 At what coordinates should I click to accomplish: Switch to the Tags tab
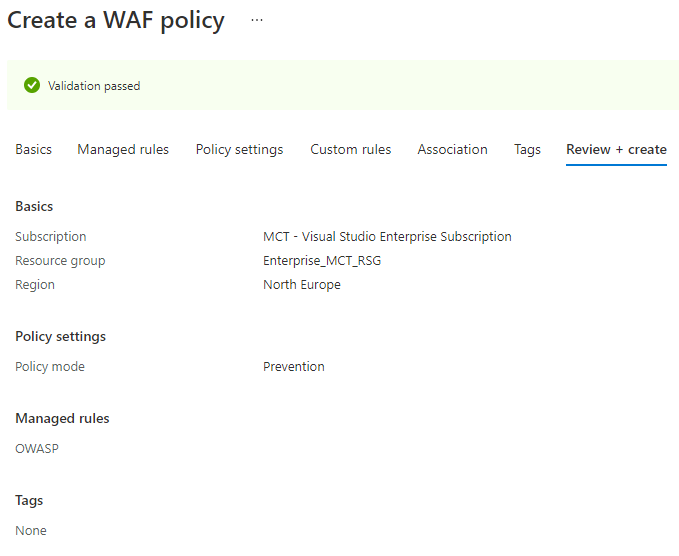pyautogui.click(x=527, y=149)
